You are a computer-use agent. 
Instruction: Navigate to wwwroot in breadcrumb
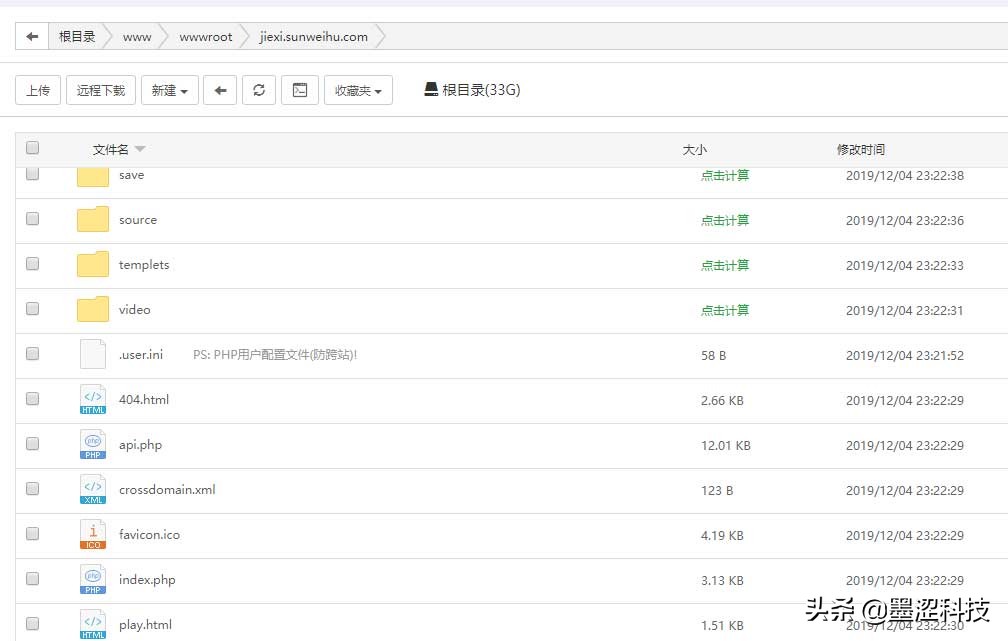point(205,37)
